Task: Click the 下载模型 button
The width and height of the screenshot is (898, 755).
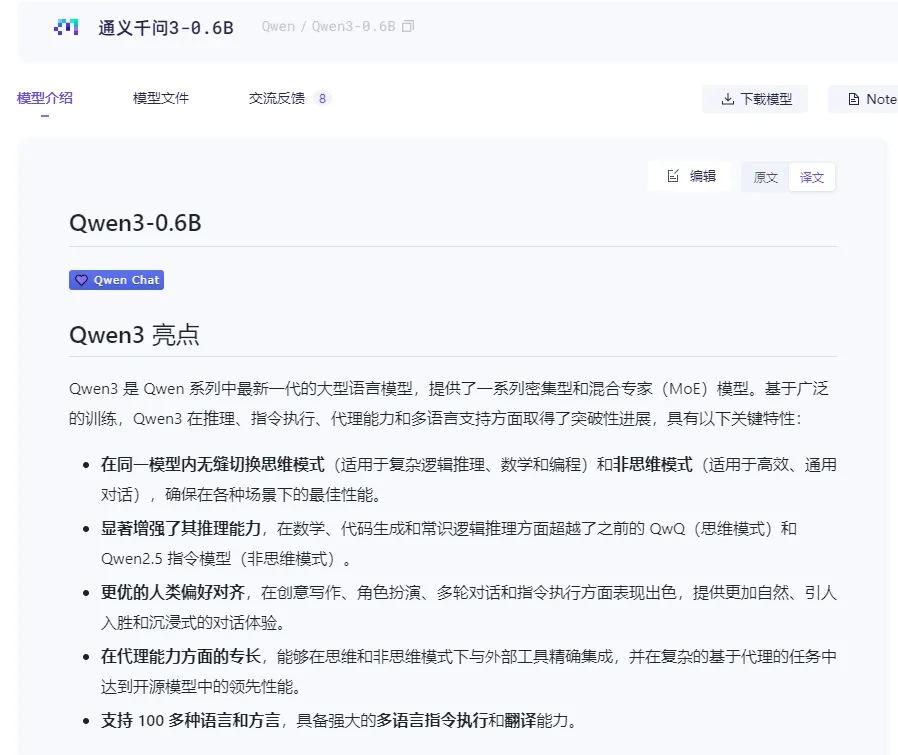Action: [x=755, y=99]
